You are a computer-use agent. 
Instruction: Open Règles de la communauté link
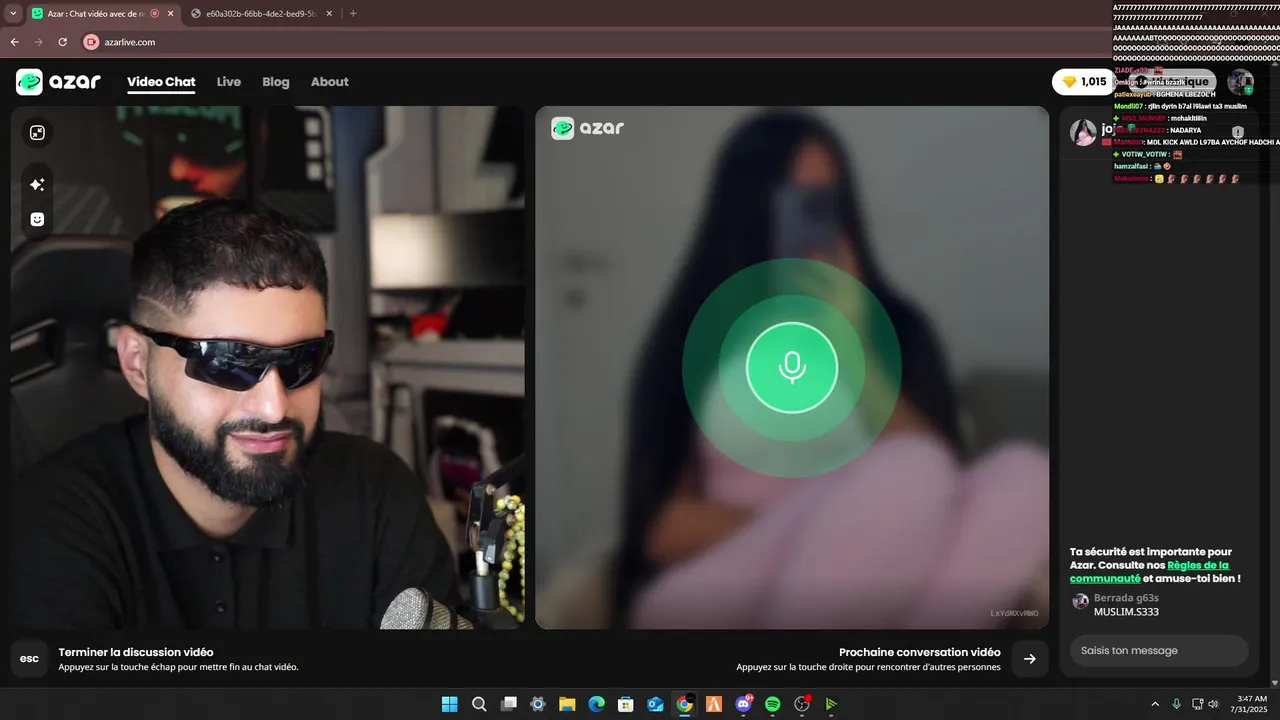[x=1150, y=571]
